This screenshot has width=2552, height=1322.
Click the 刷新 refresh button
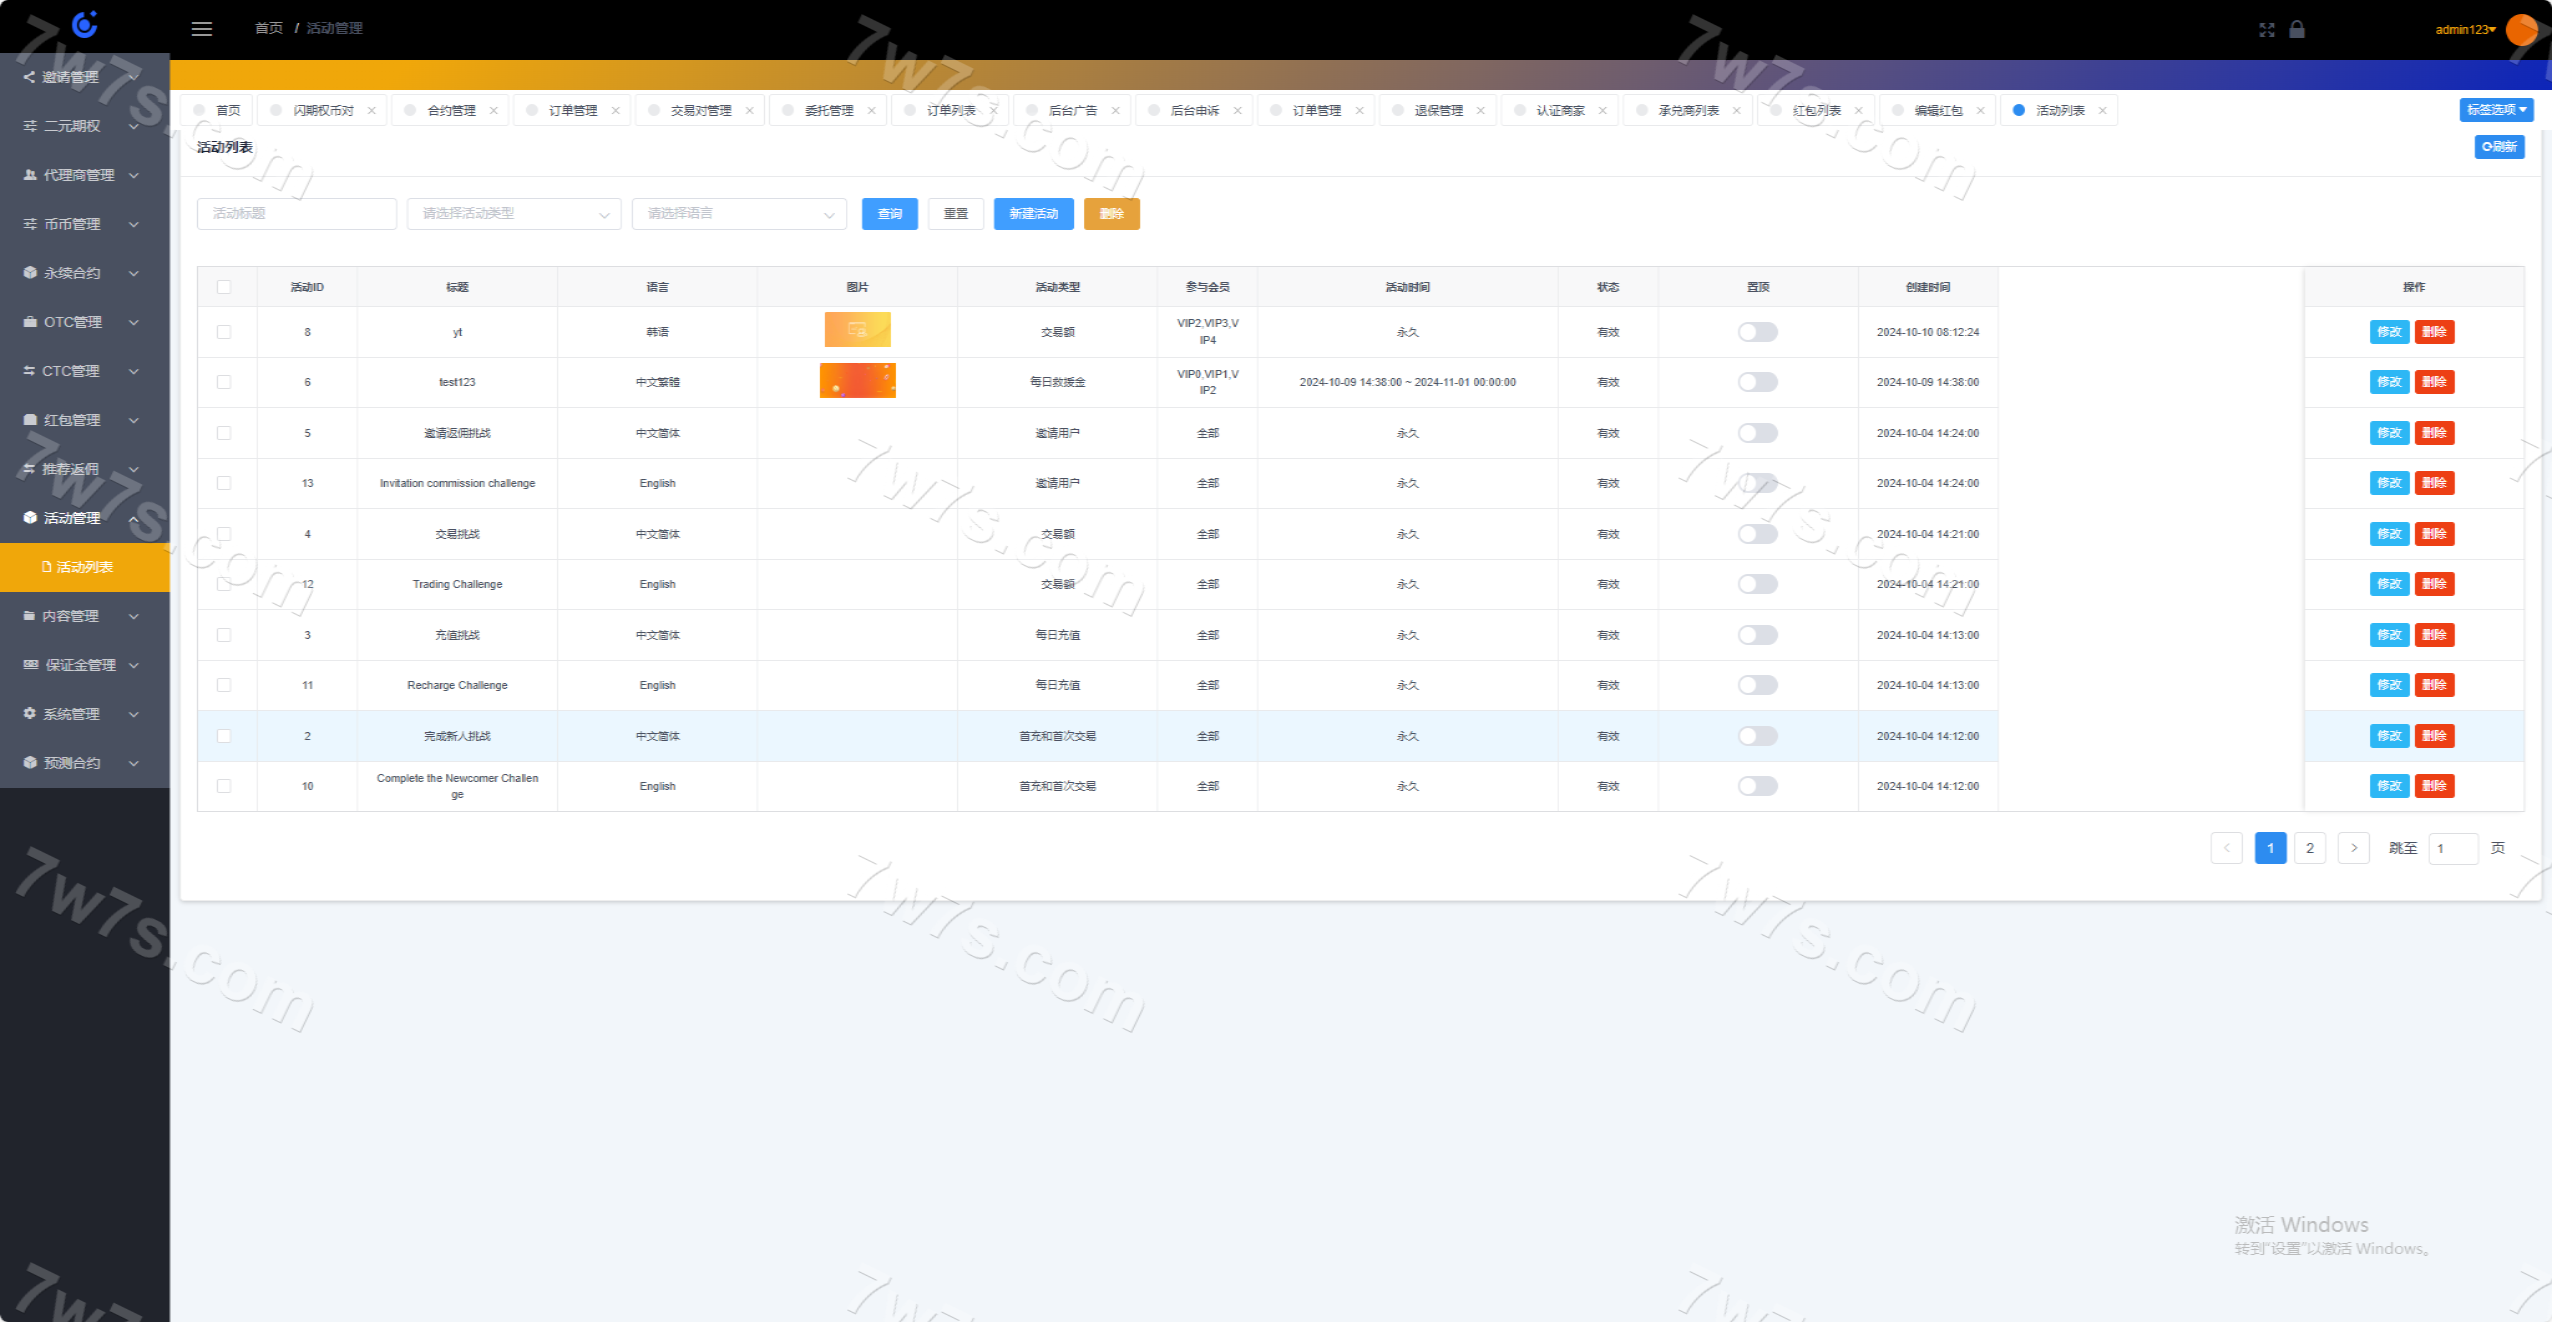pyautogui.click(x=2499, y=147)
